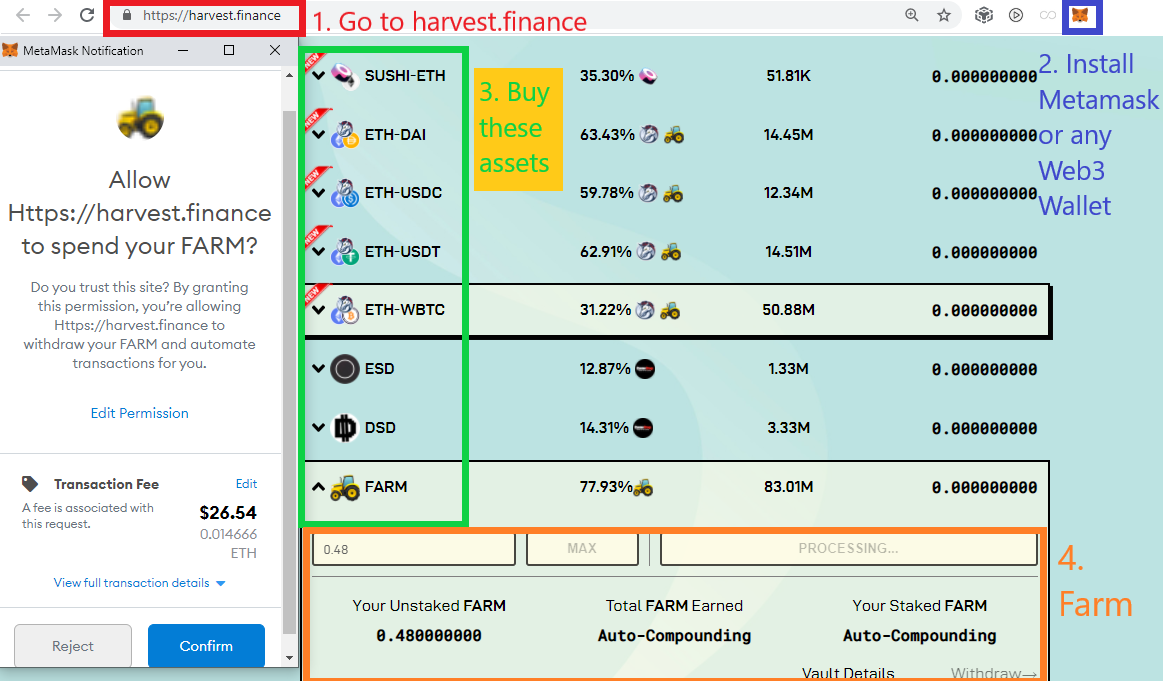The image size is (1163, 681).
Task: Click the 0.480000000 unstaked FARM balance
Action: [x=429, y=636]
